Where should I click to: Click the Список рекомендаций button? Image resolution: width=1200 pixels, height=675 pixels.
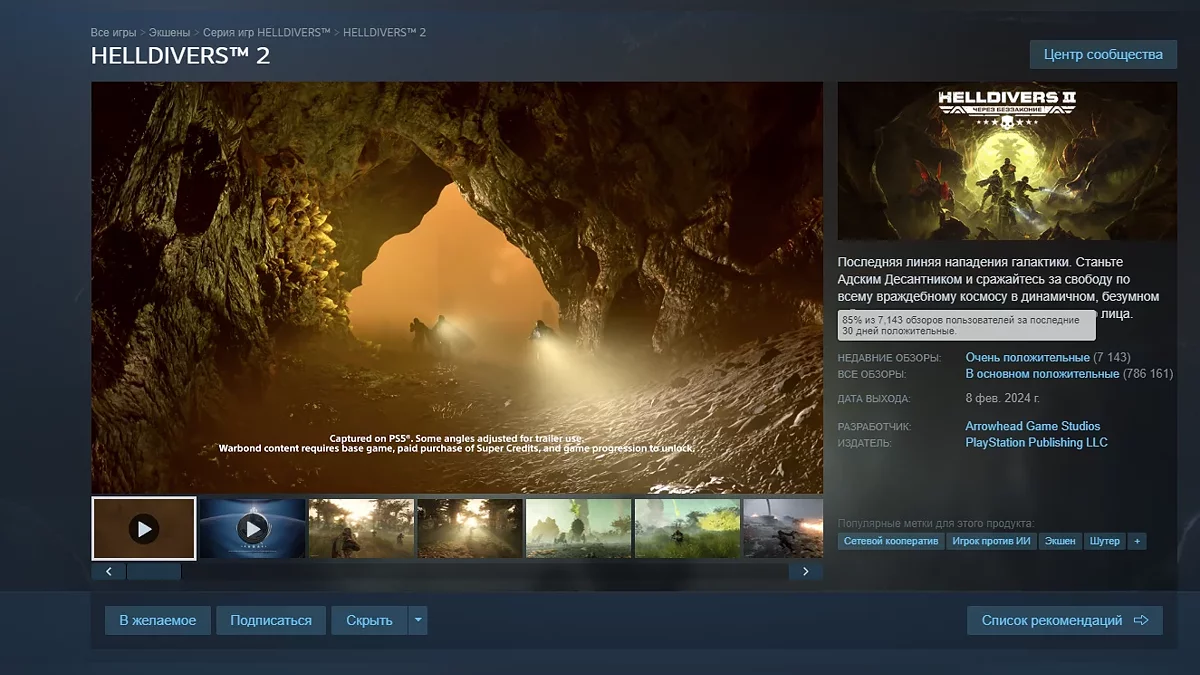pos(1064,620)
